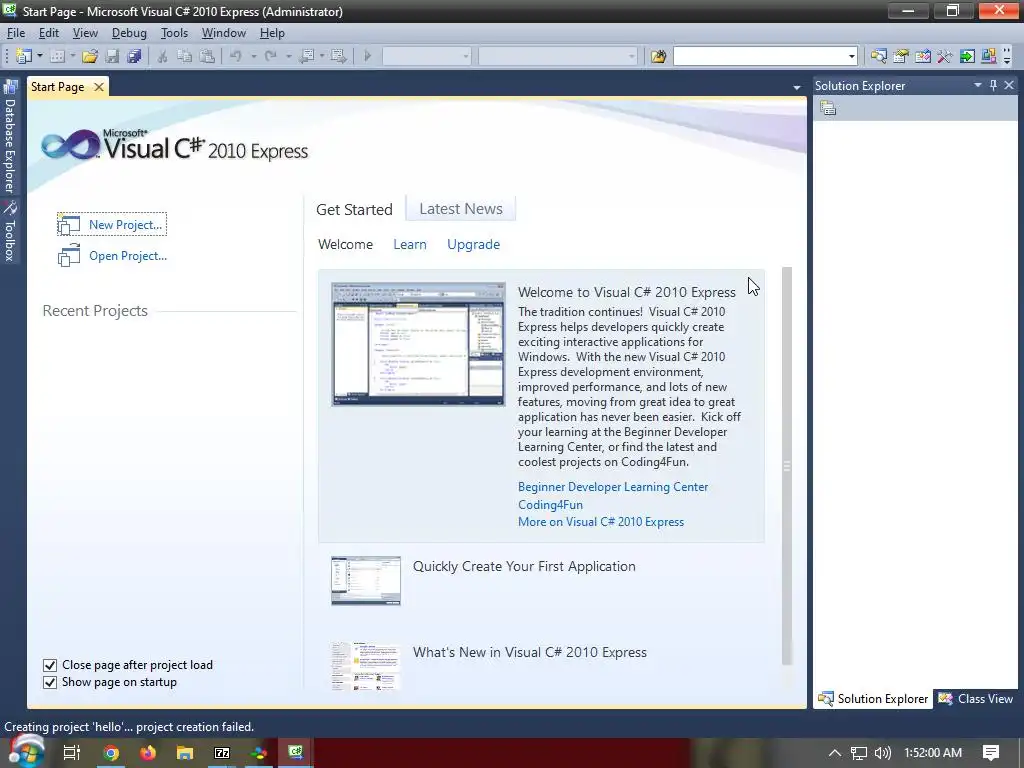Open More on Visual C# 2010 Express

click(x=601, y=522)
